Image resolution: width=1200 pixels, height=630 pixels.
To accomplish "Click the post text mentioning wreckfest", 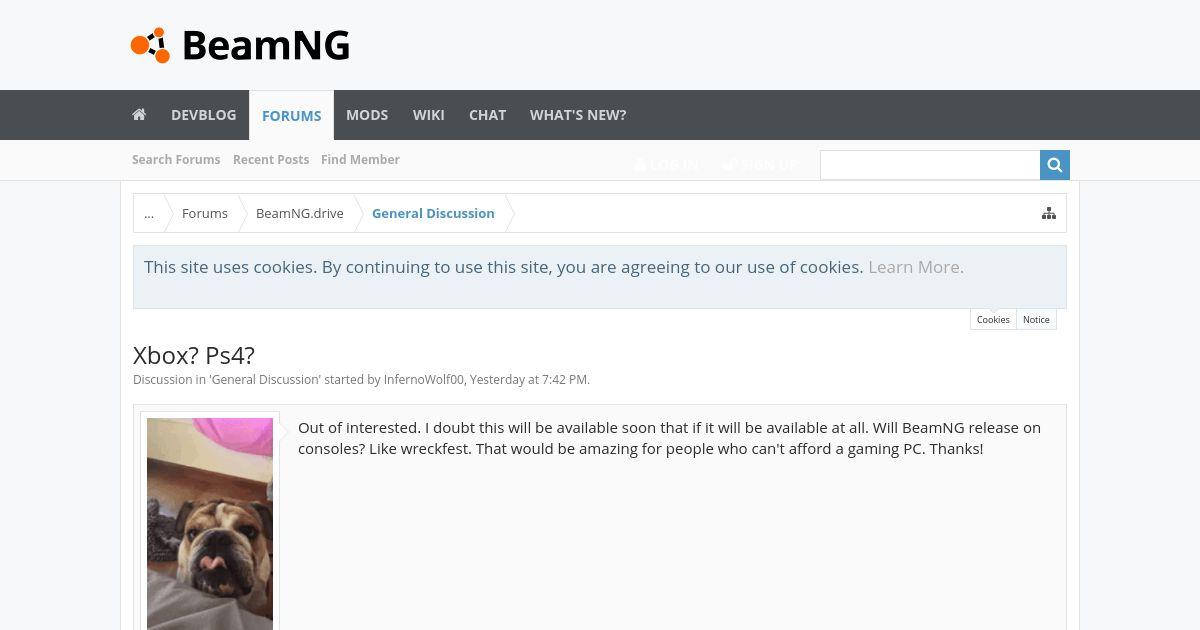I will coord(669,438).
